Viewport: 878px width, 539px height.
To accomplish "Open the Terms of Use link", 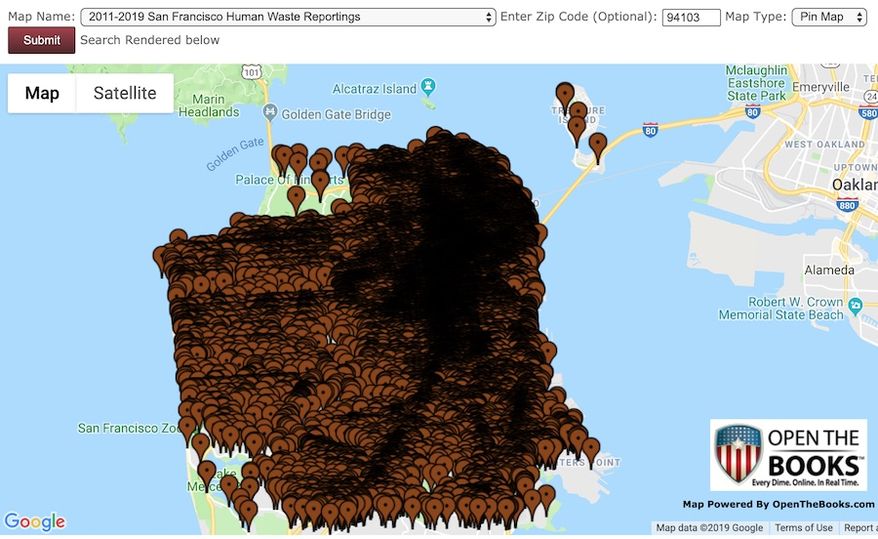I will pyautogui.click(x=803, y=528).
